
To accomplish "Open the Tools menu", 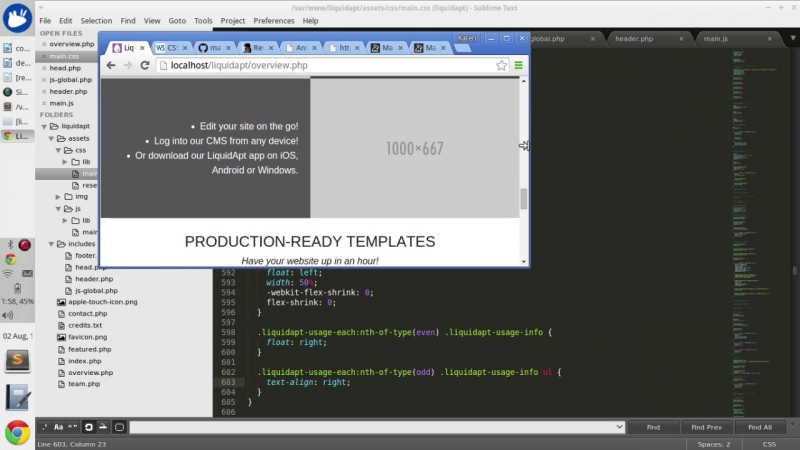I will click(x=203, y=21).
